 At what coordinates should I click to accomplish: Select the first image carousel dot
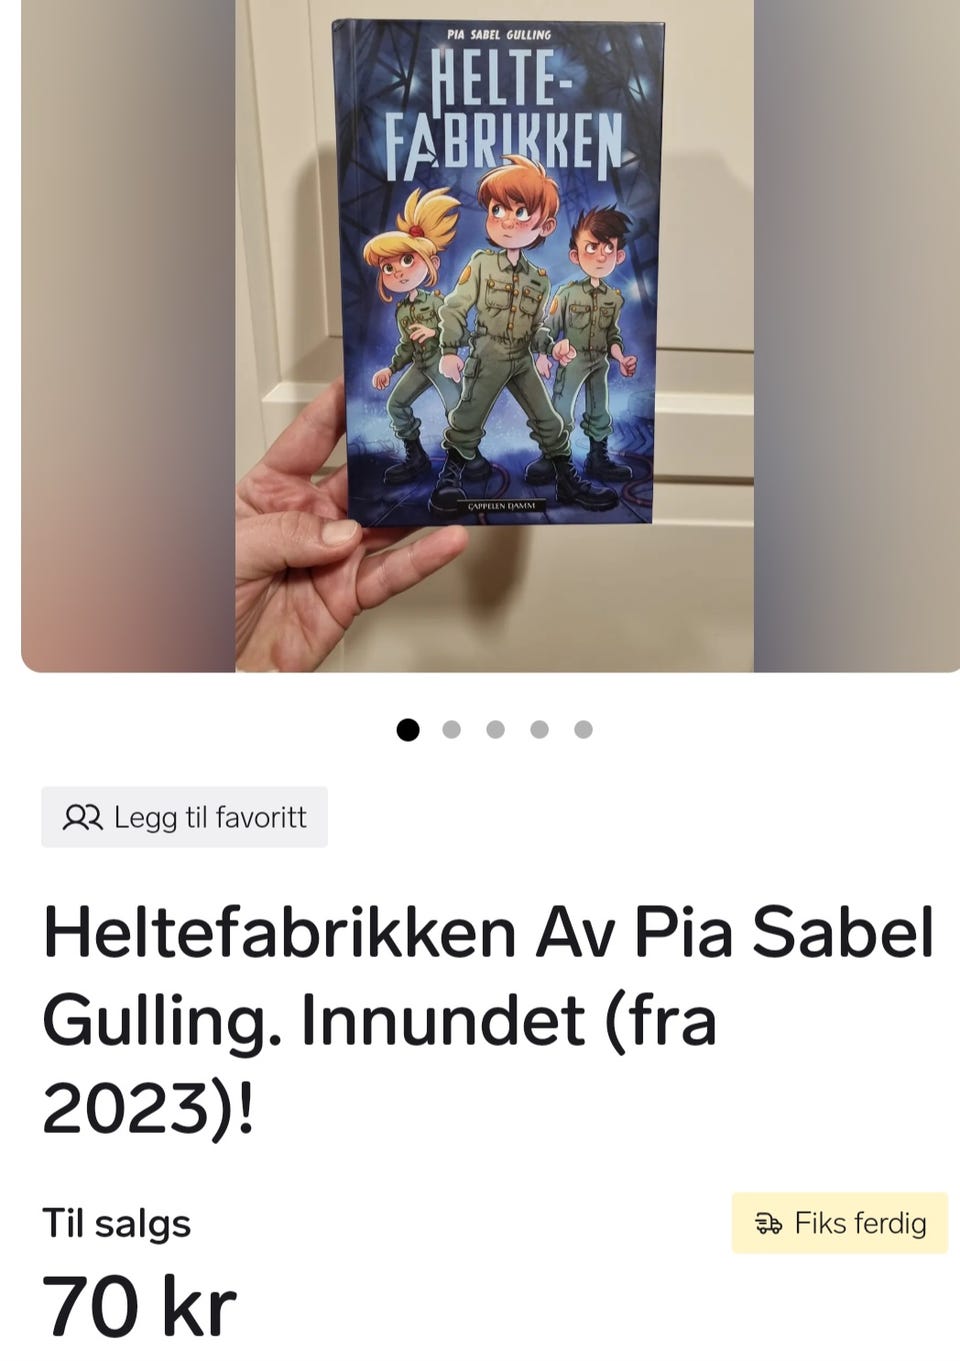(x=408, y=729)
